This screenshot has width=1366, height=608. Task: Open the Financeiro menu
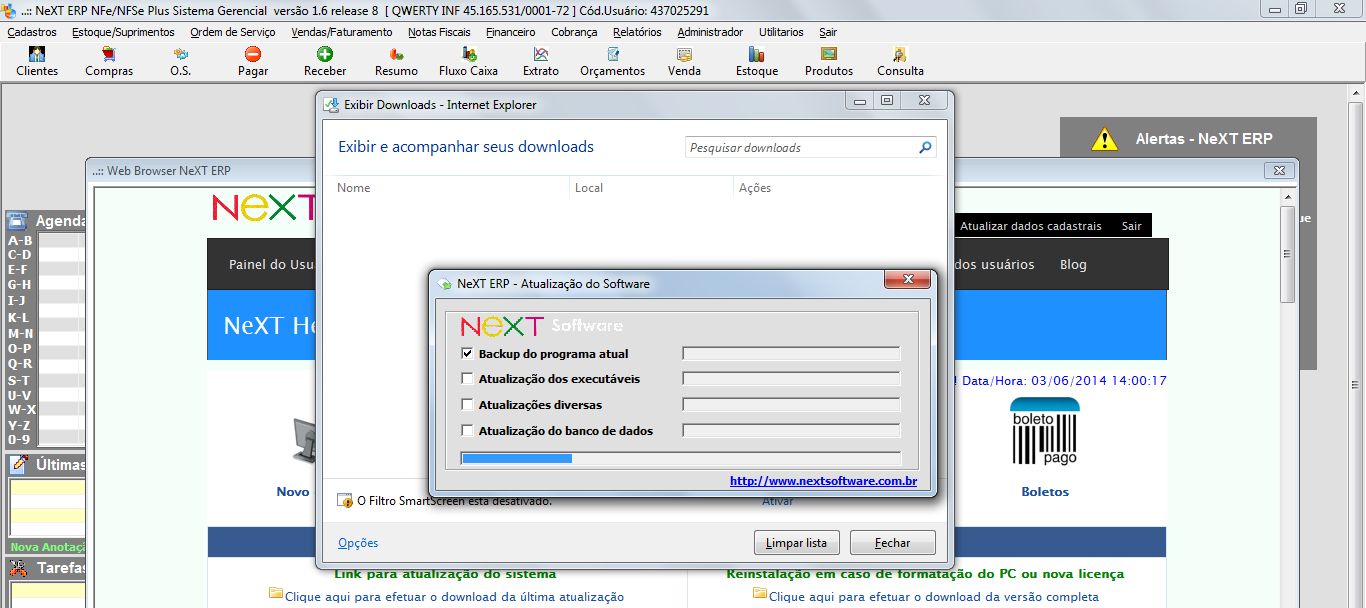click(510, 31)
